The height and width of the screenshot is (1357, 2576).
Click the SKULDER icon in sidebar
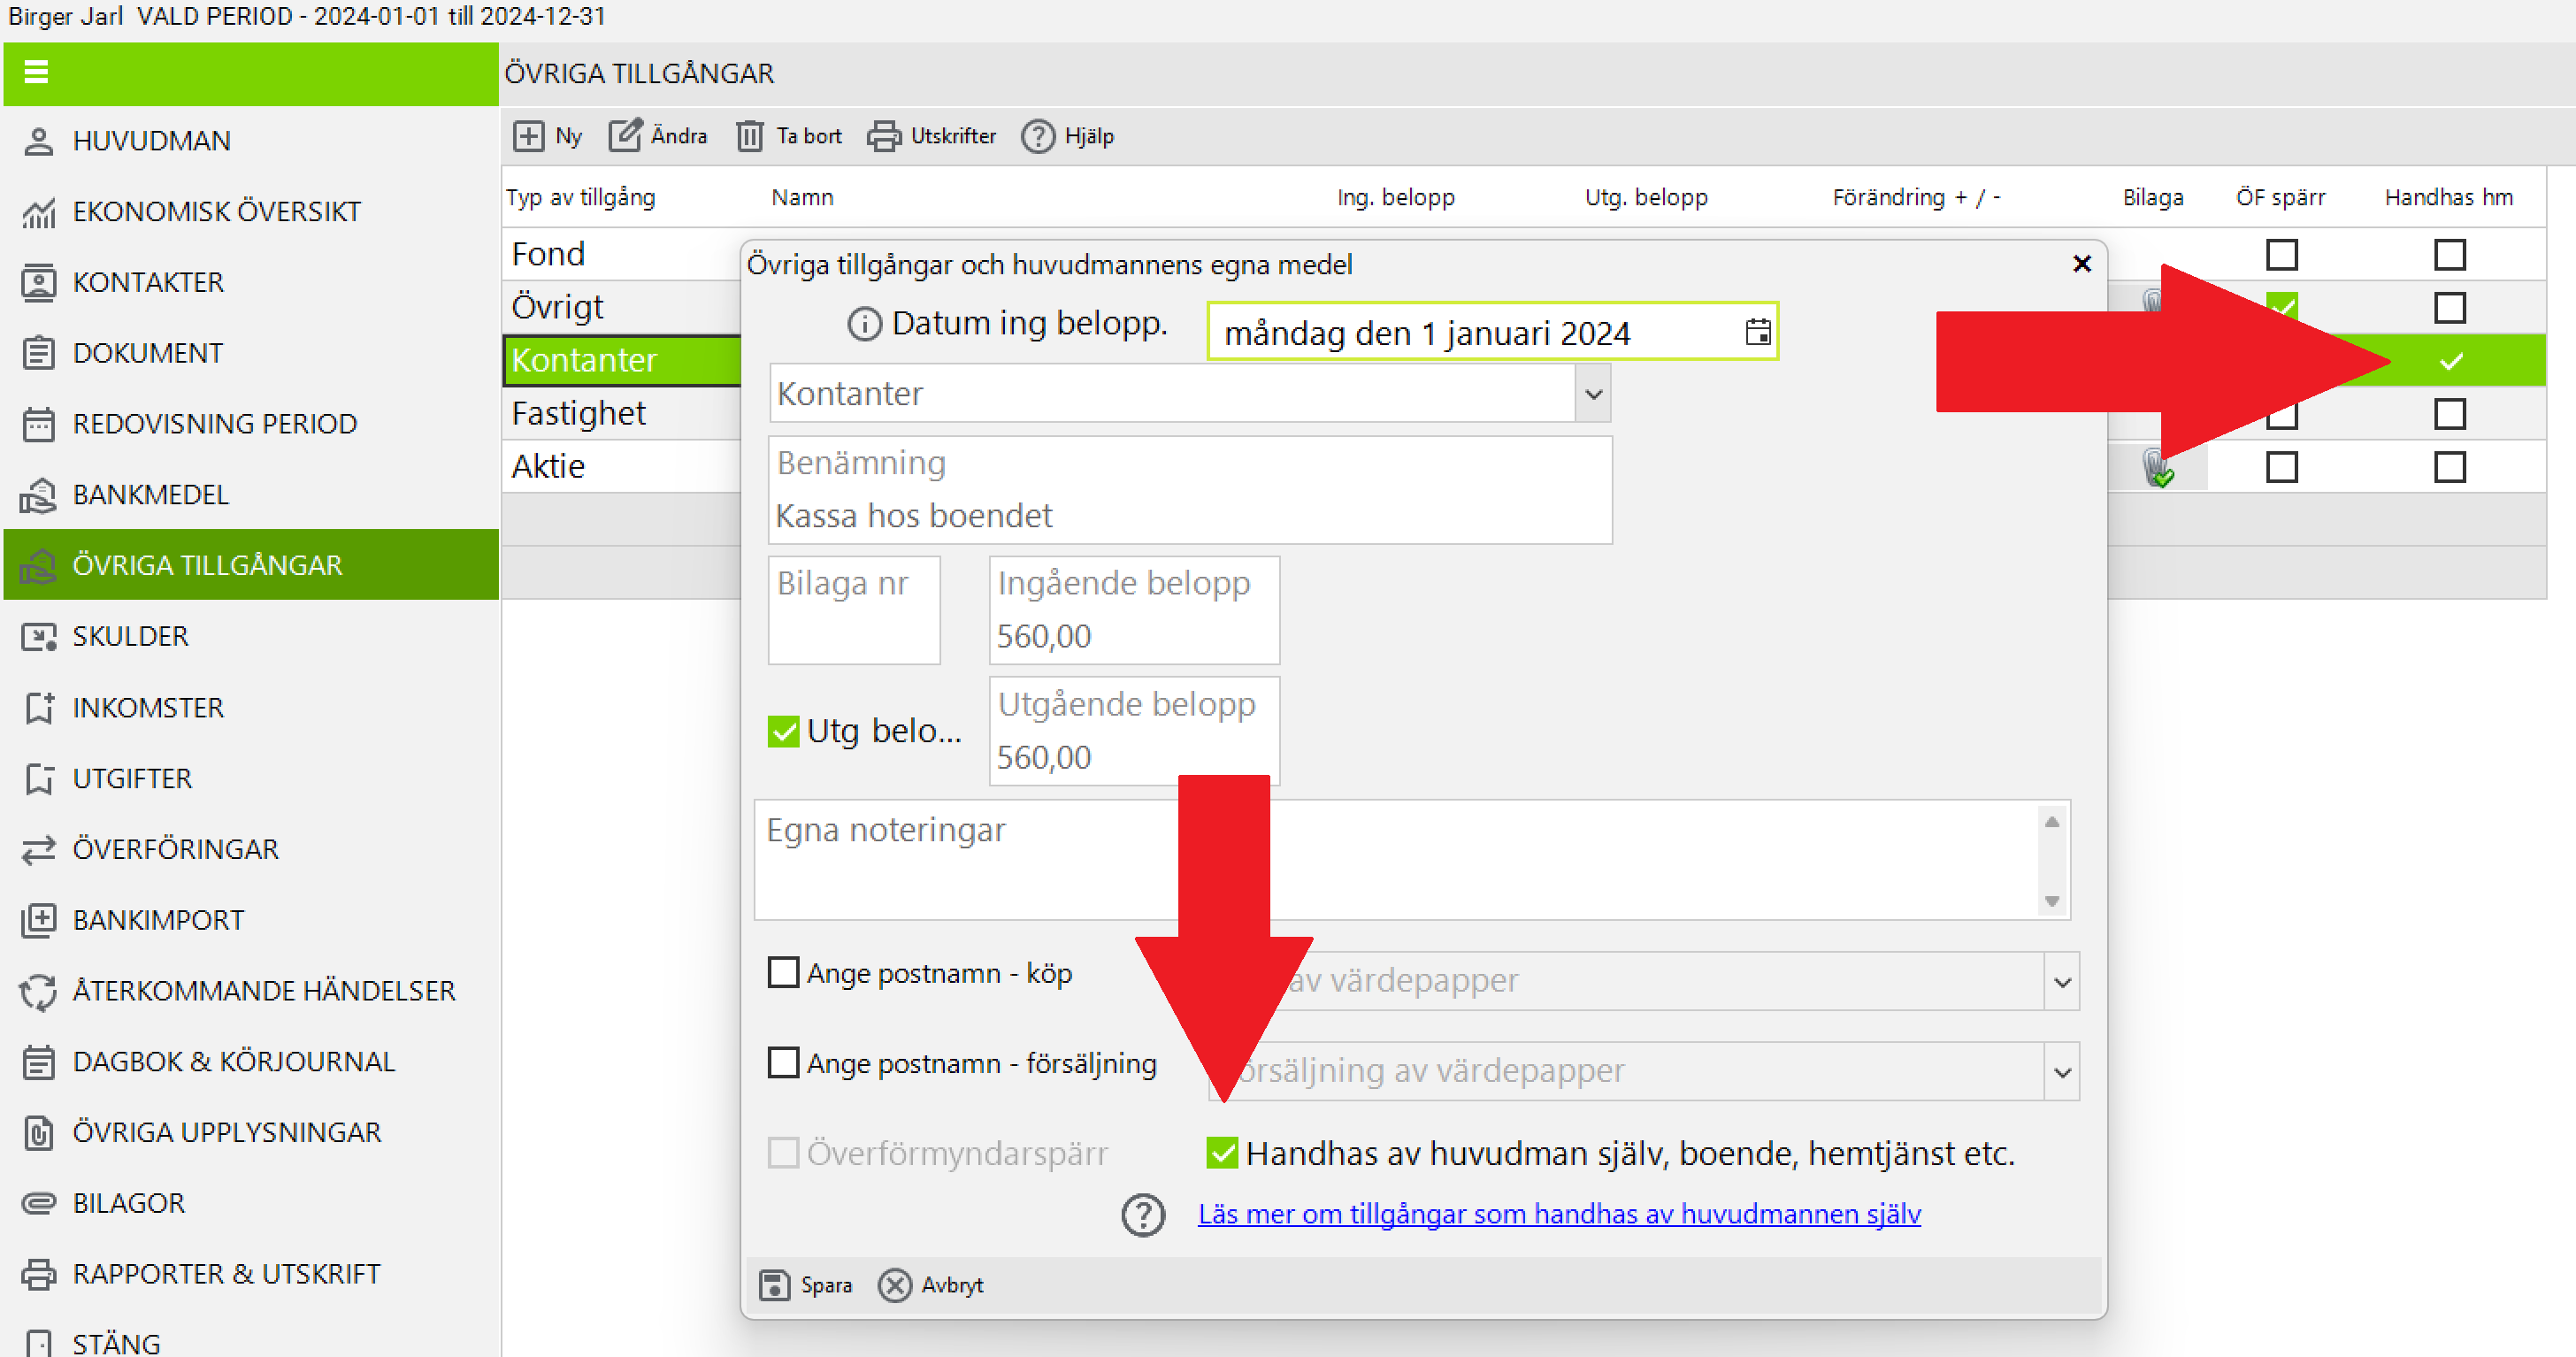[38, 636]
